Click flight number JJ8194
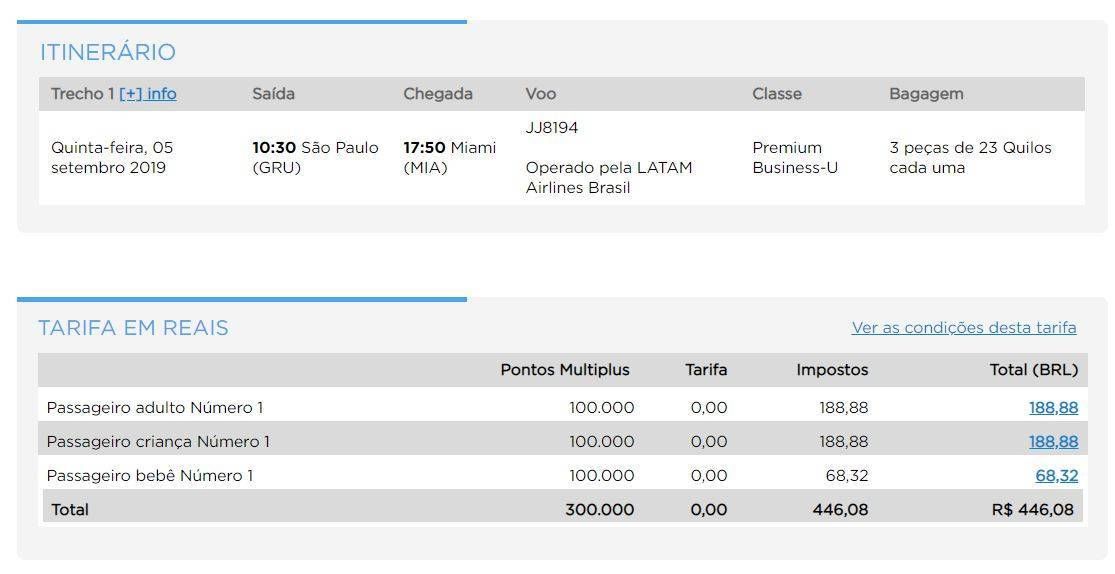The width and height of the screenshot is (1115, 574). click(552, 128)
